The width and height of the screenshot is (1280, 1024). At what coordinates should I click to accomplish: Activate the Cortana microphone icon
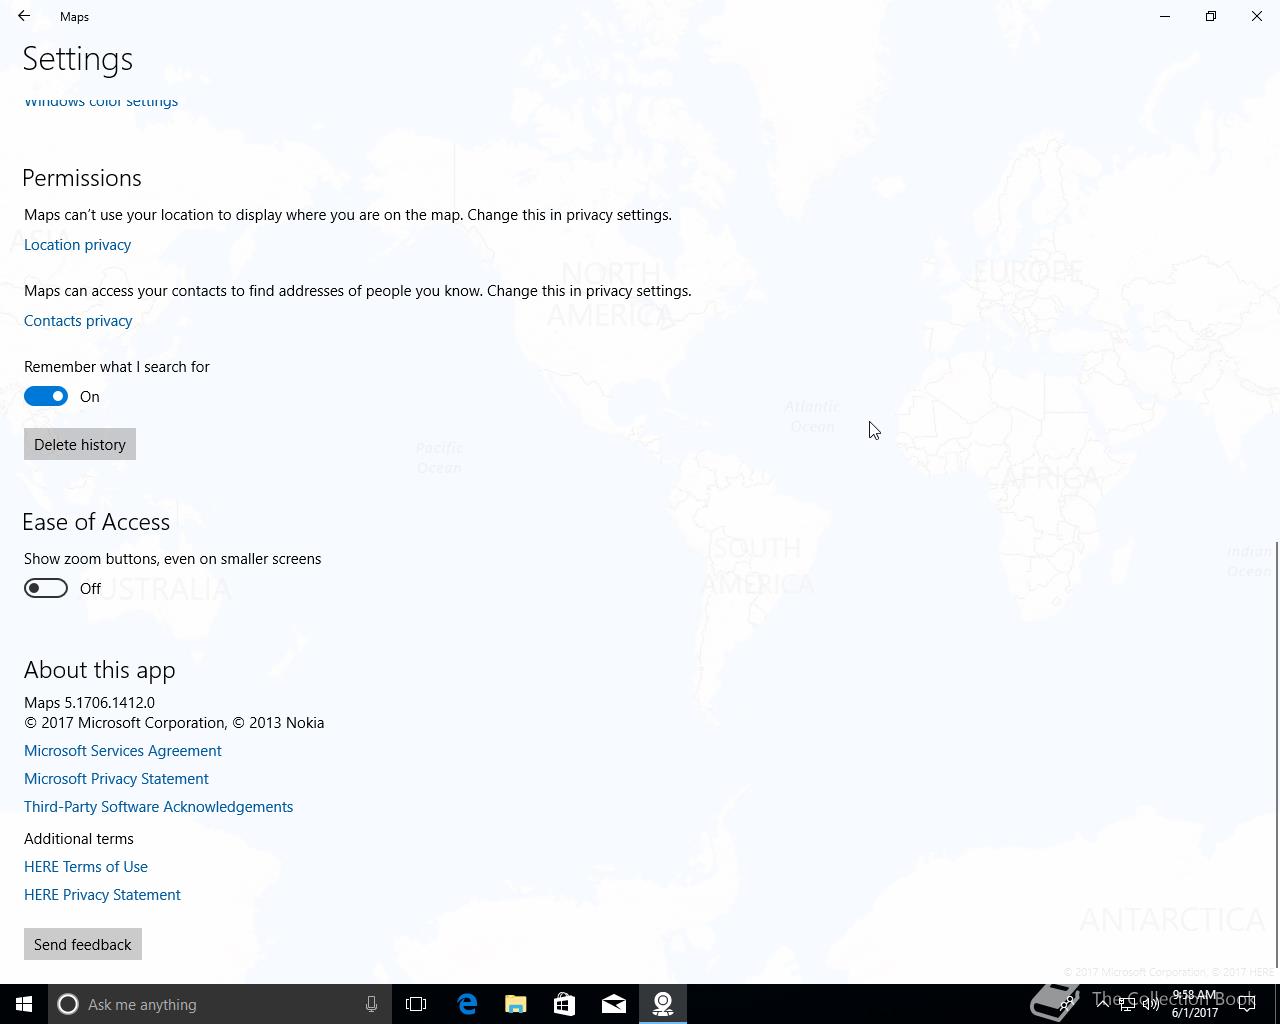[x=371, y=1004]
